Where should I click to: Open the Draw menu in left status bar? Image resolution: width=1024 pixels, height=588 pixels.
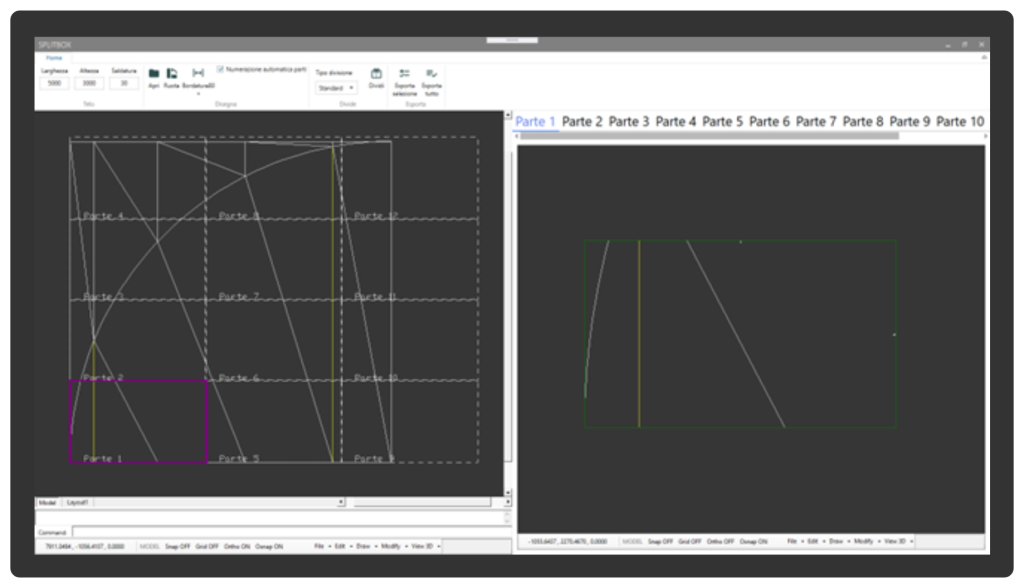coord(366,547)
